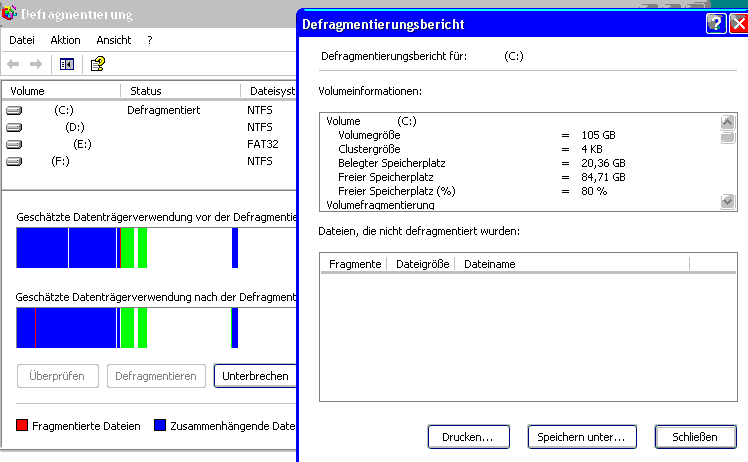Click the dialog's question mark help button
This screenshot has width=748, height=462.
point(715,24)
